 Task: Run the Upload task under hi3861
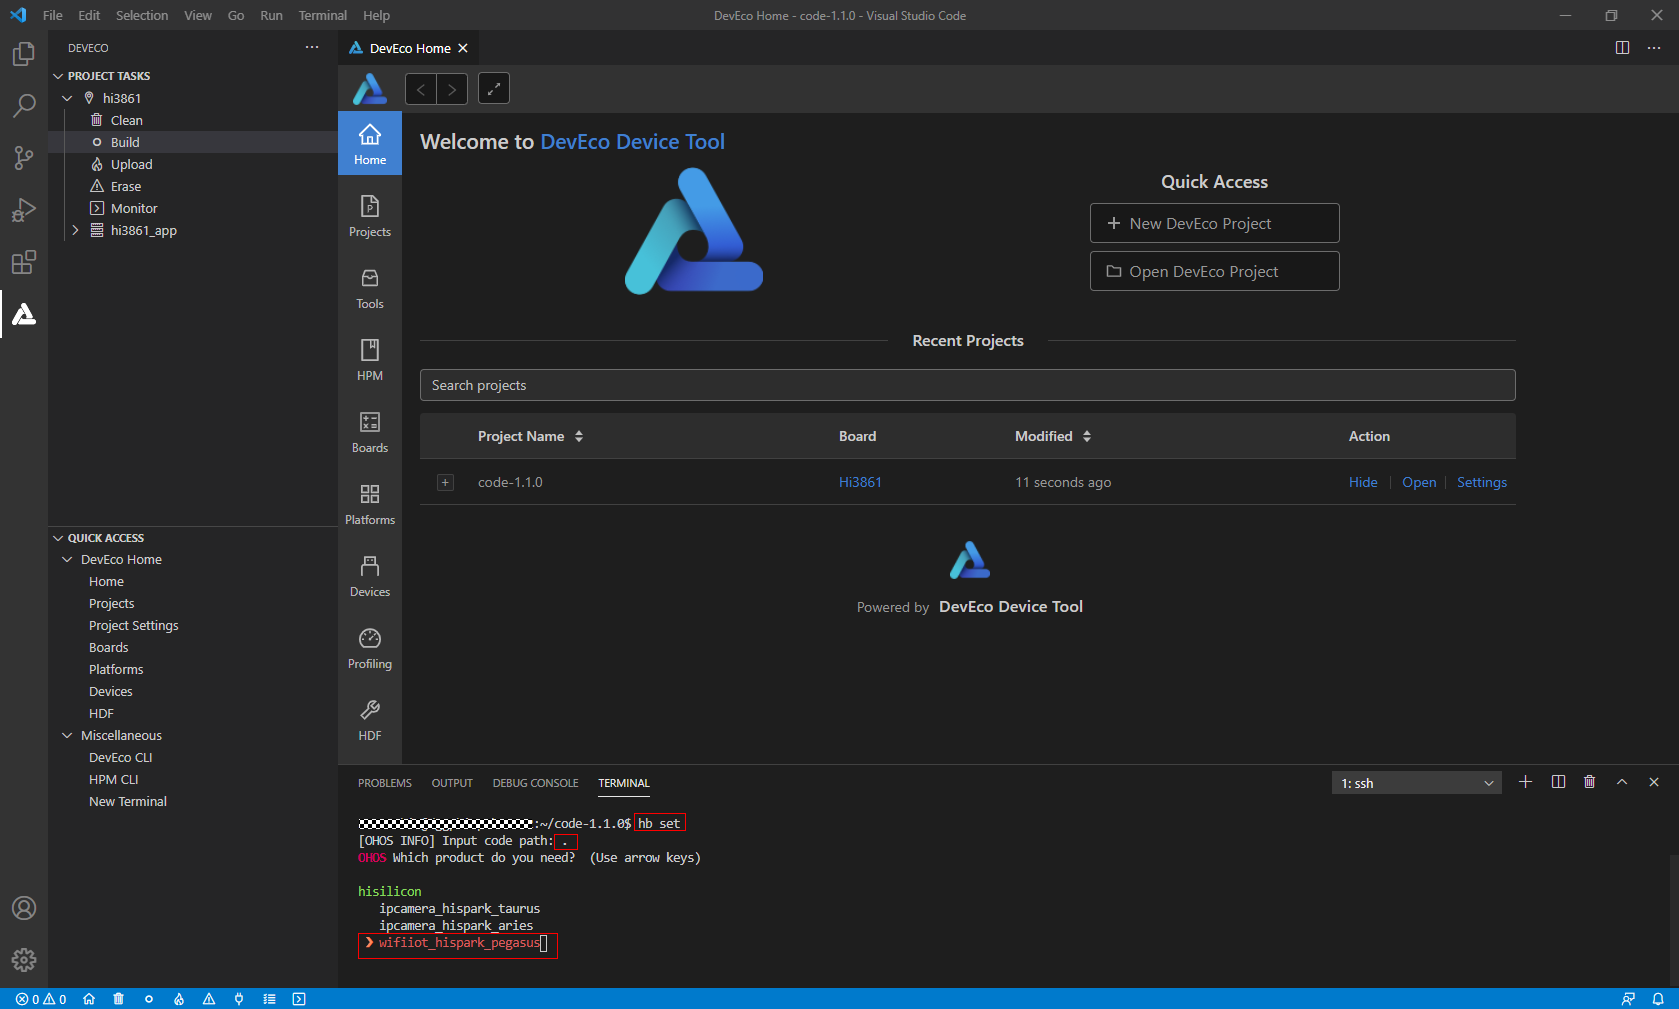point(192,164)
